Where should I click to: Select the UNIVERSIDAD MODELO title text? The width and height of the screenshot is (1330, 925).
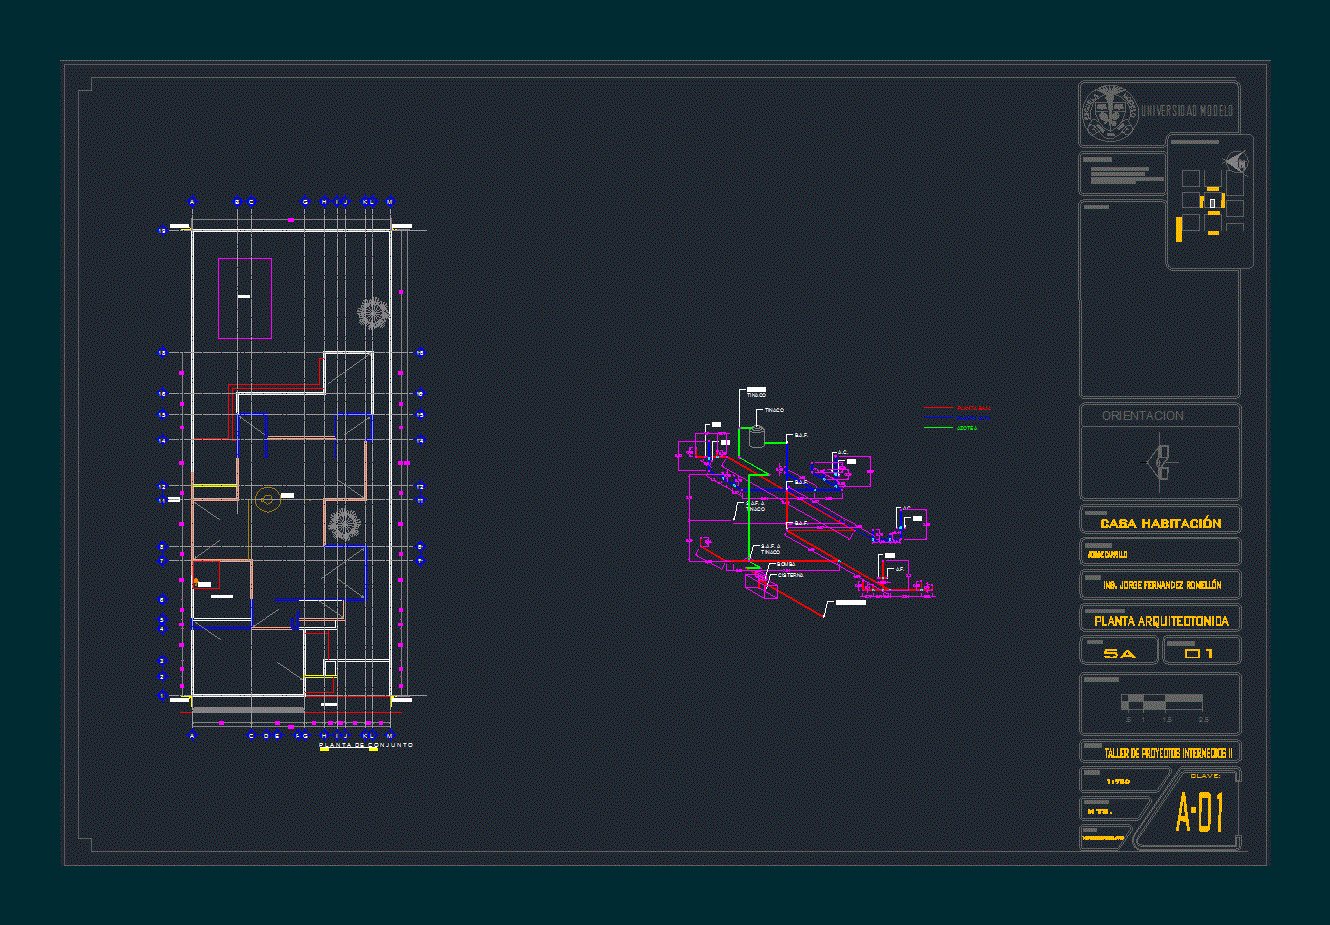1187,112
